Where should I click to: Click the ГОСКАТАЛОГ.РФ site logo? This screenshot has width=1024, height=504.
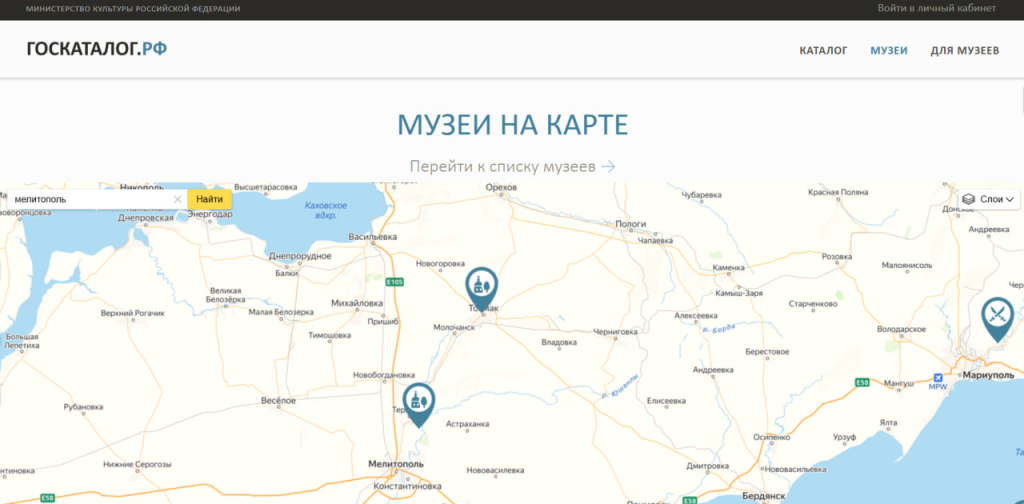click(96, 49)
